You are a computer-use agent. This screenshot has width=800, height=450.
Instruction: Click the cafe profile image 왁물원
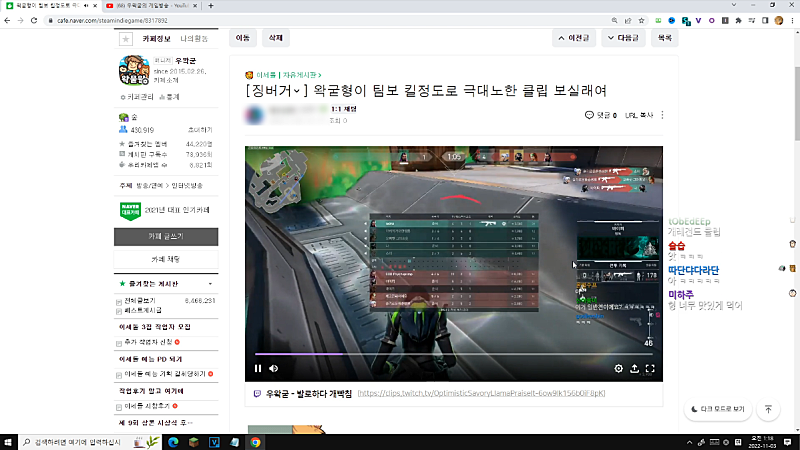click(x=134, y=70)
